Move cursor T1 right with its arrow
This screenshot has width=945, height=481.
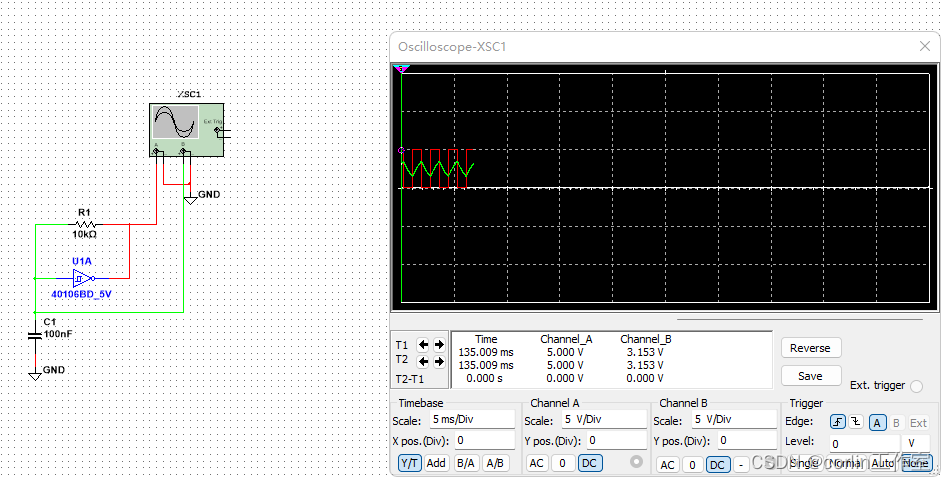point(439,345)
